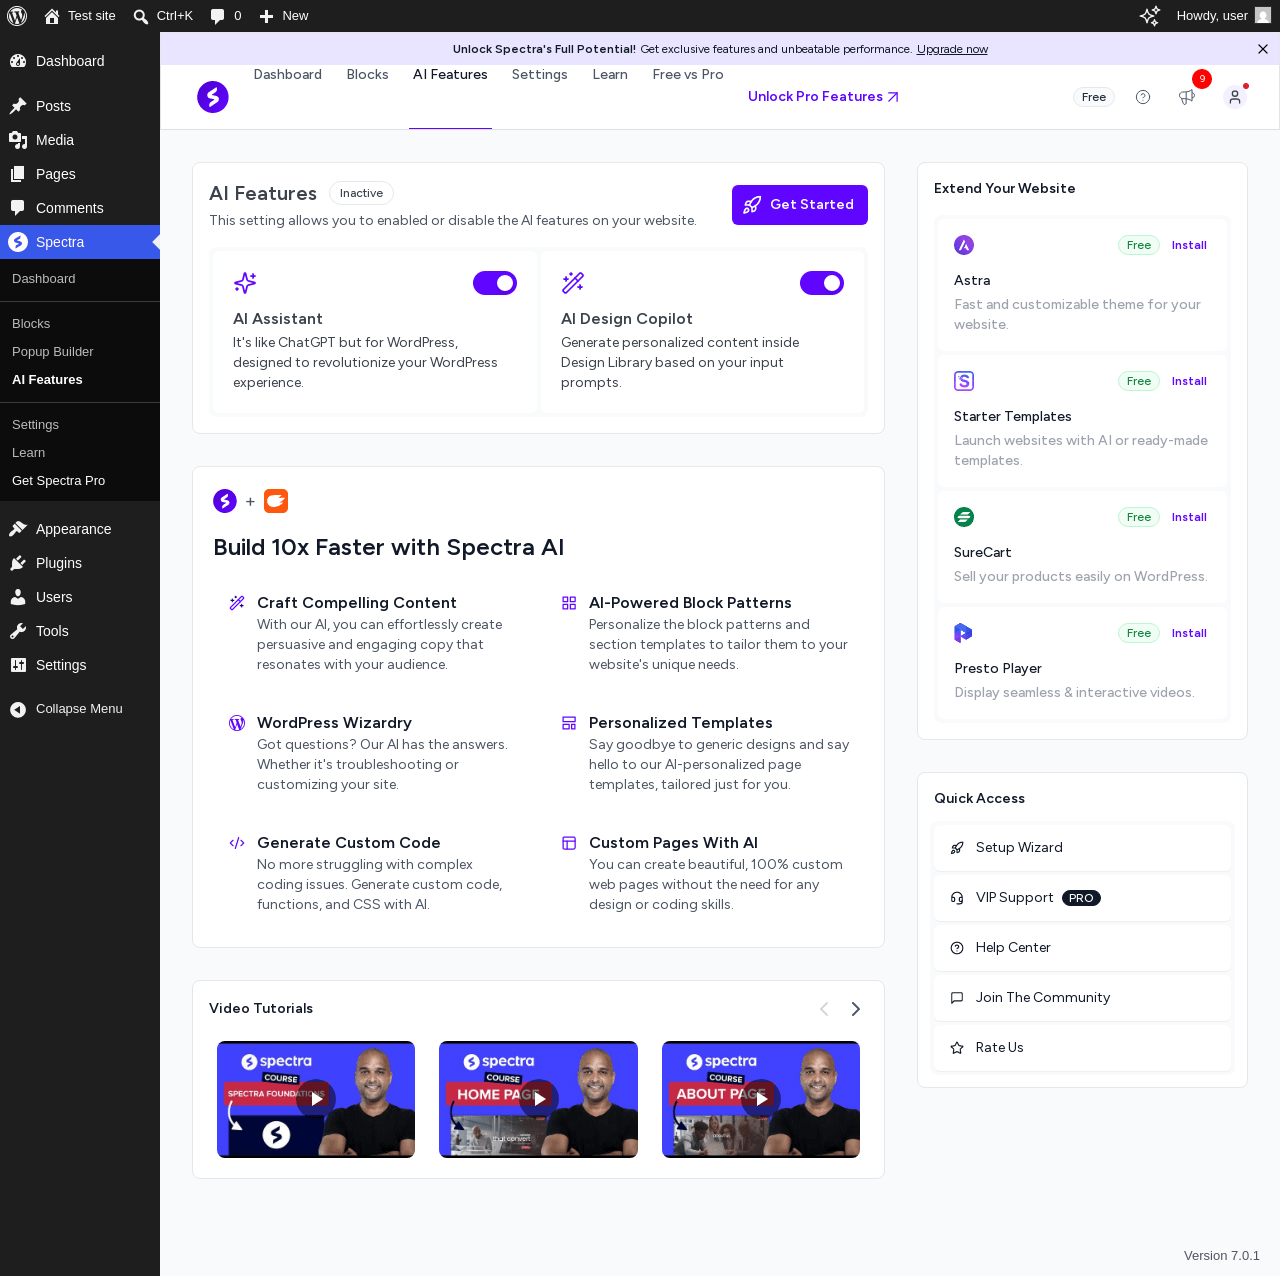Click the Astra theme logo icon

pos(964,245)
